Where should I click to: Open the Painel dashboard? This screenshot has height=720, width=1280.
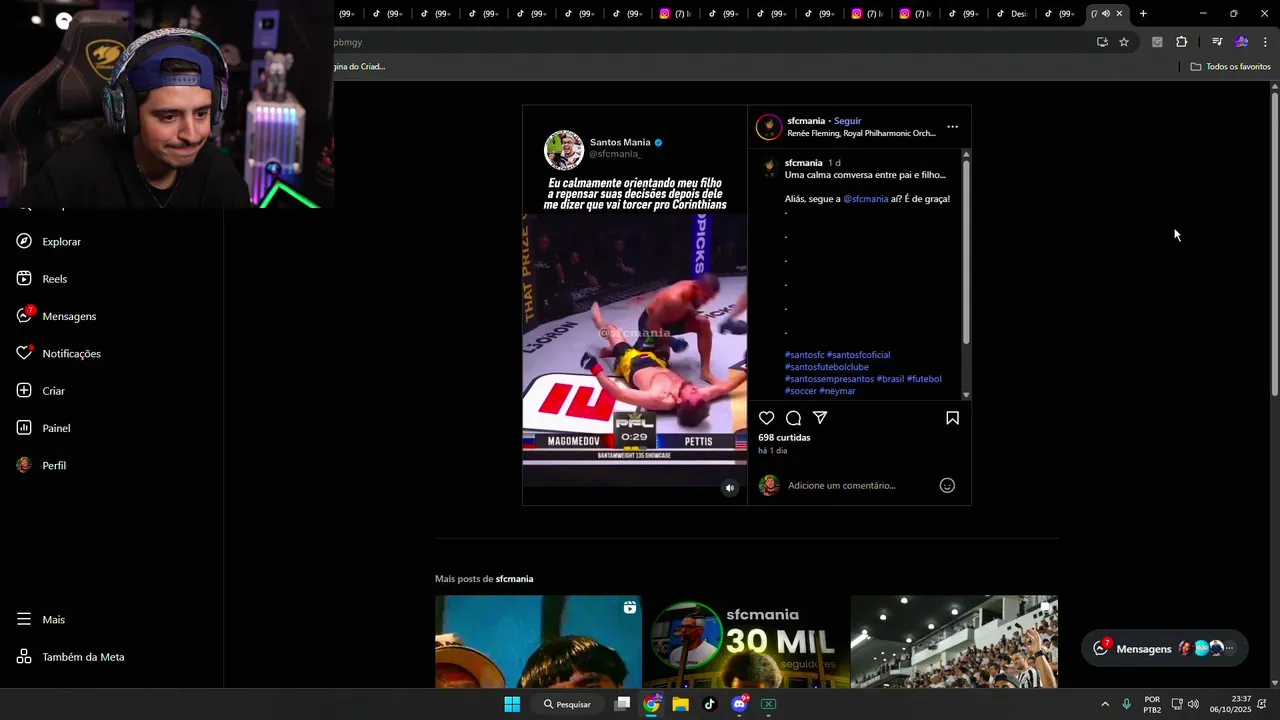43,428
